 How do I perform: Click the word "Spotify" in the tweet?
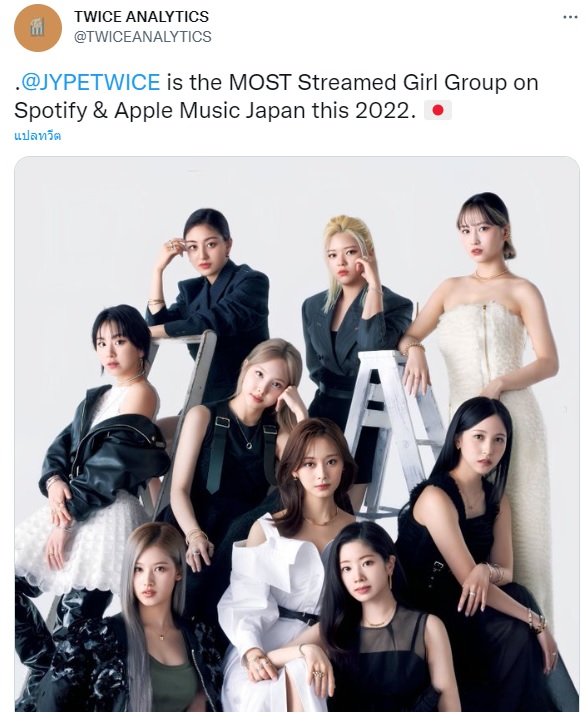[50, 111]
